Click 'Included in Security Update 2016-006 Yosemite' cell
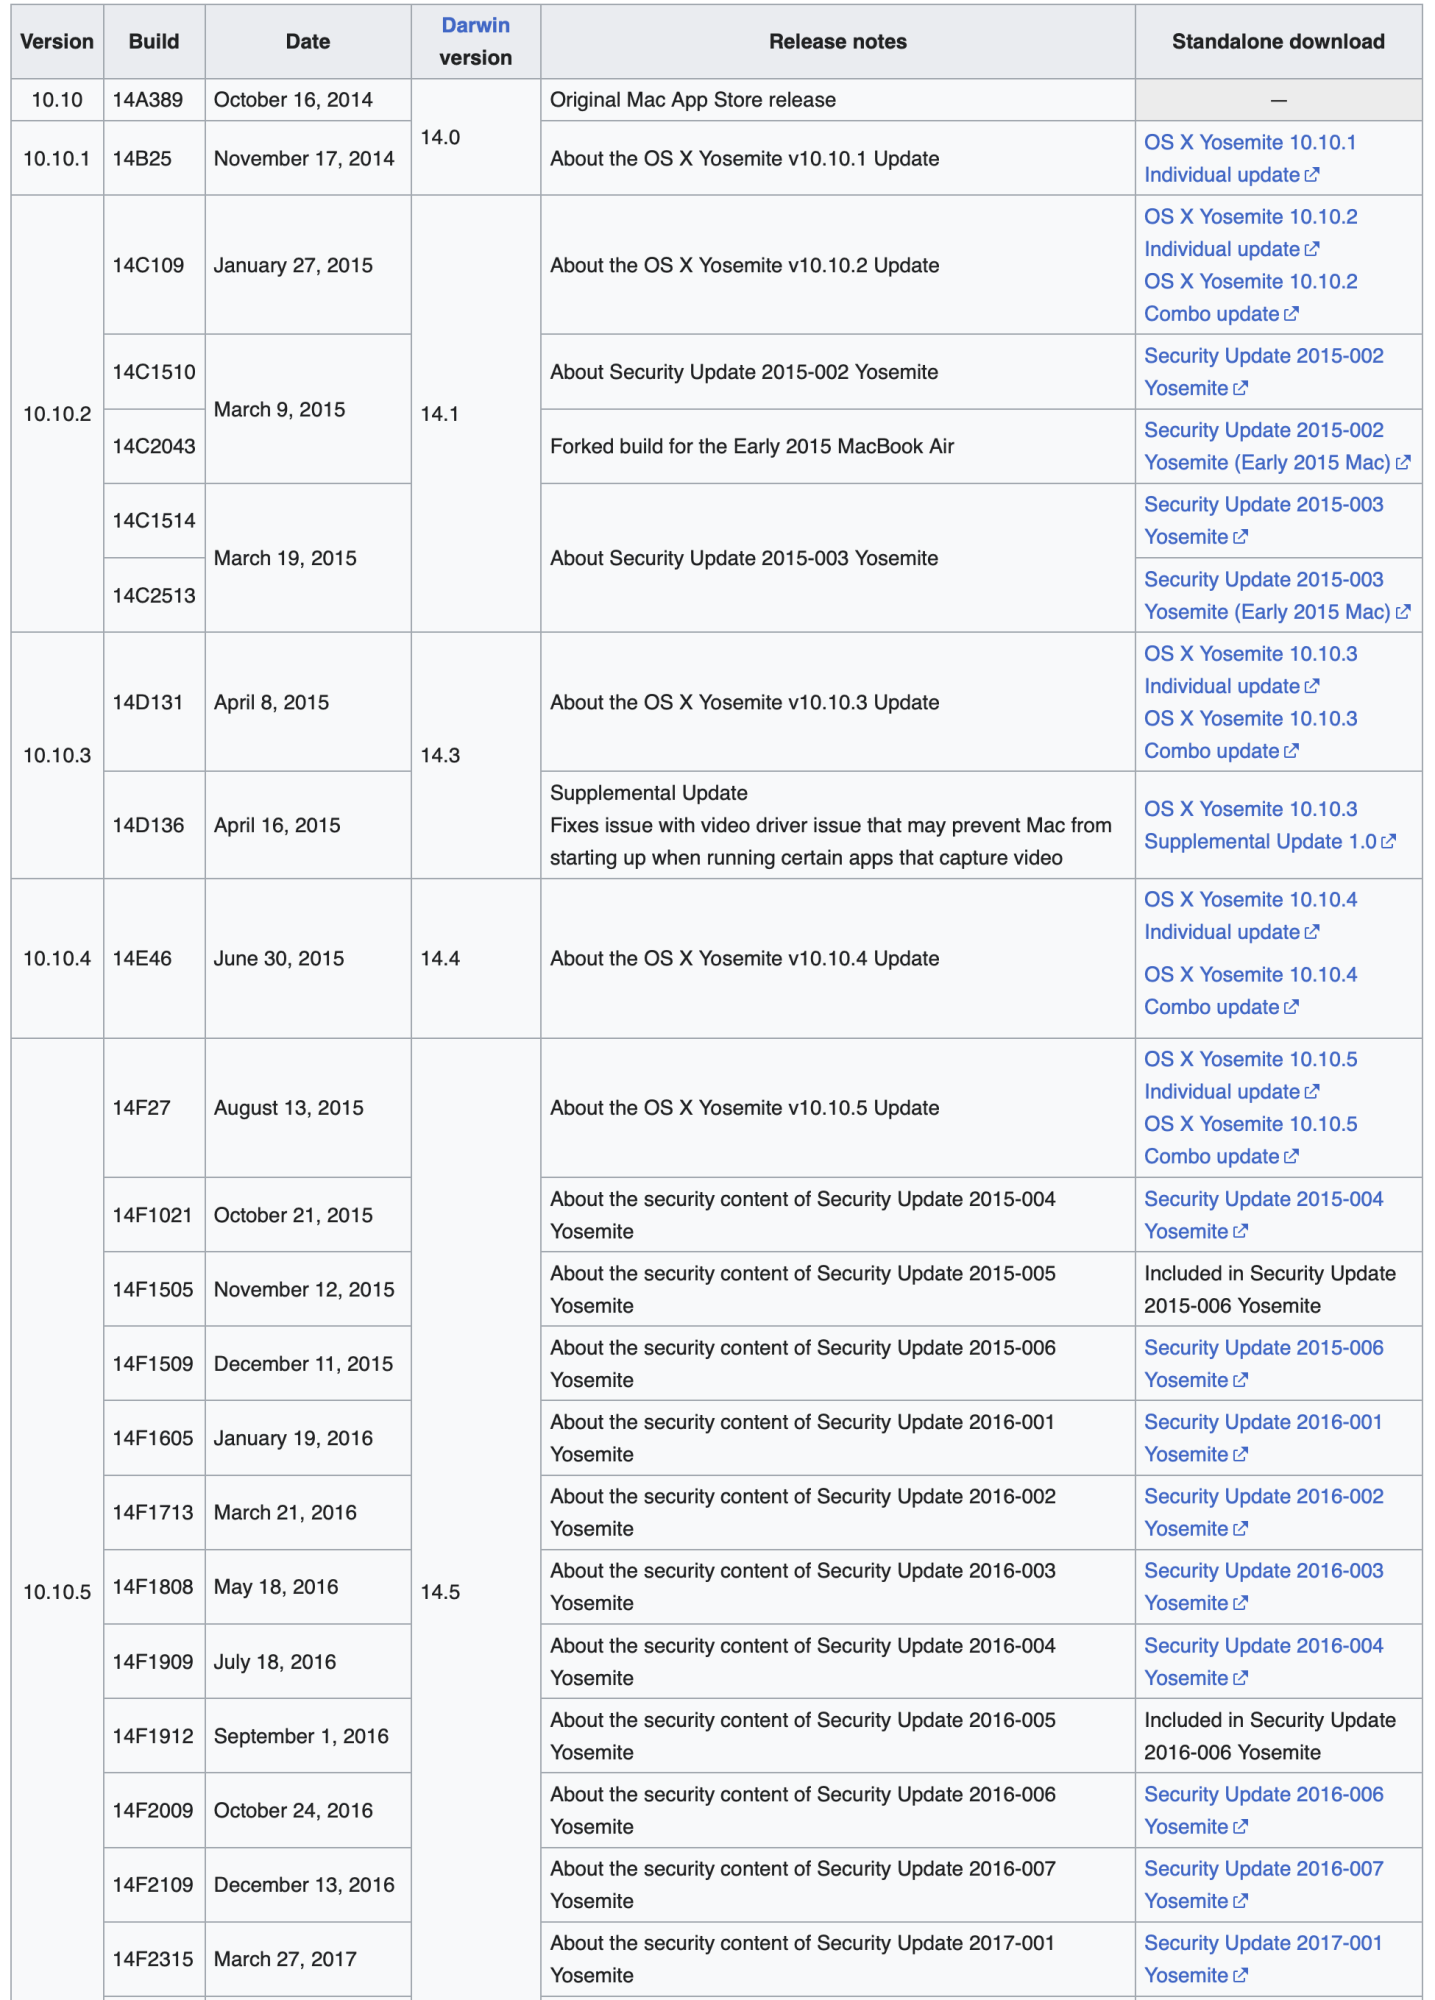This screenshot has height=2000, width=1435. pos(1278,1736)
